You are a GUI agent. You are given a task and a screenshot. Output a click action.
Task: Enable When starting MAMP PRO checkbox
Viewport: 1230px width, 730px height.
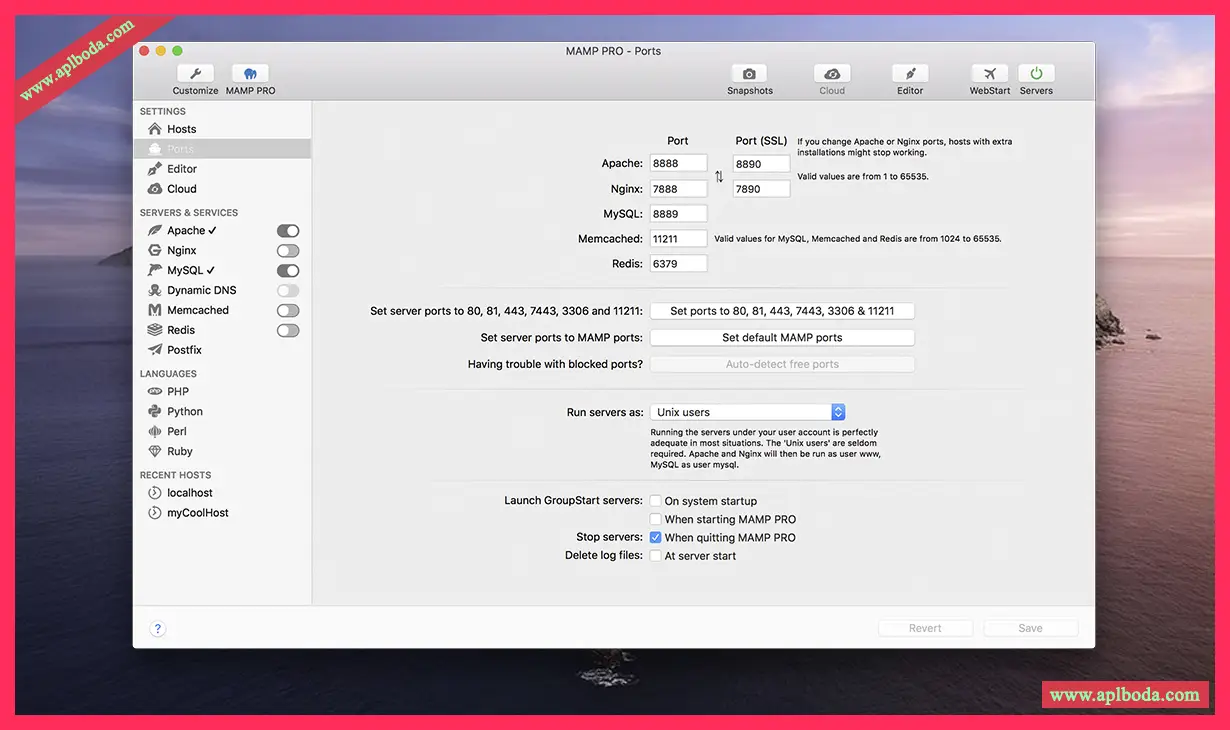(656, 519)
